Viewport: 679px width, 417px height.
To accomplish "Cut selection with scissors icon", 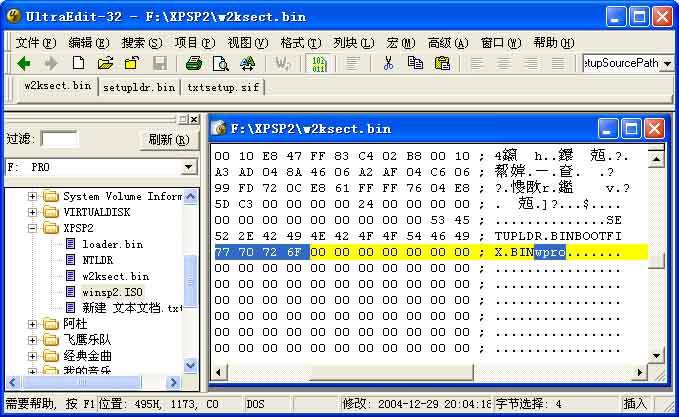I will [x=388, y=64].
